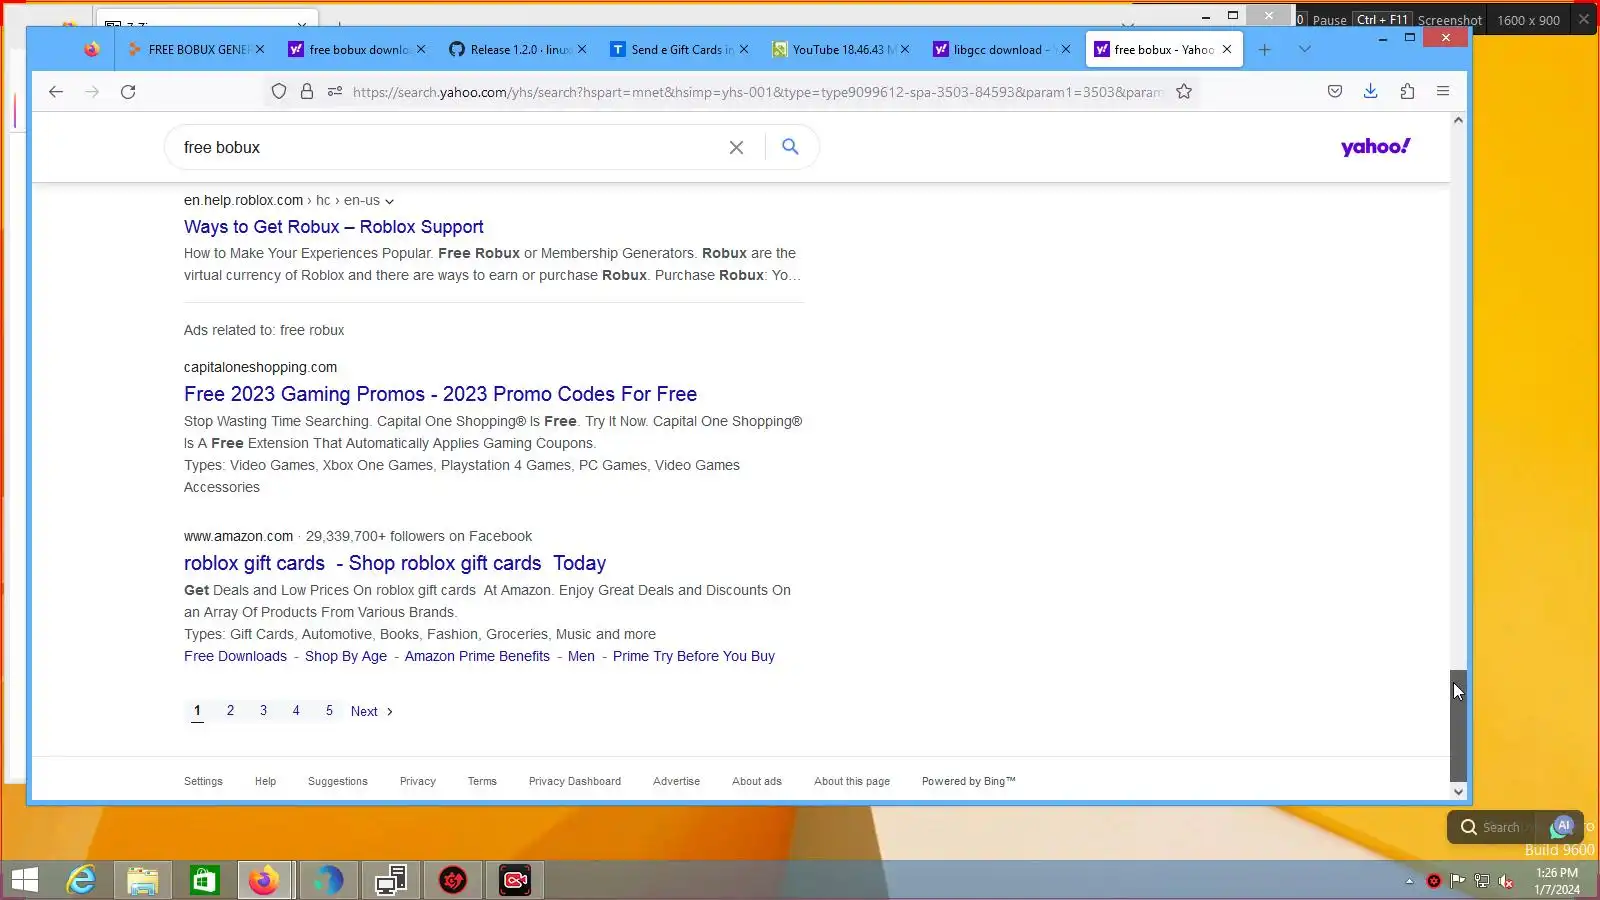Screen dimensions: 1600x900
Task: Go to the Next results page
Action: coord(372,711)
